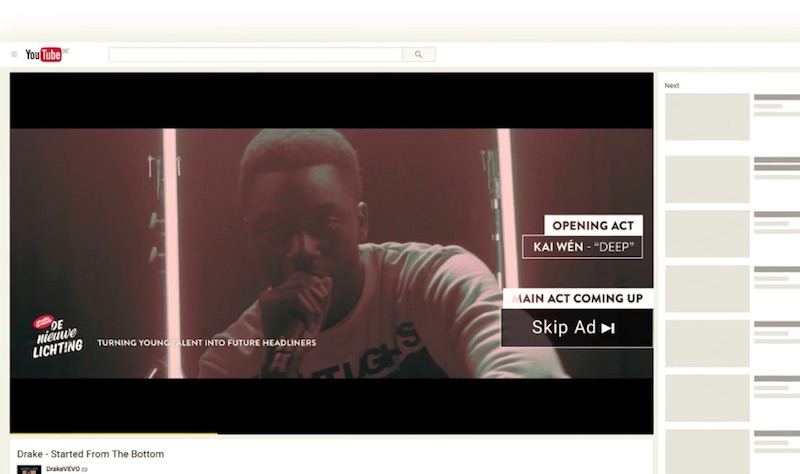The height and width of the screenshot is (474, 800).
Task: Open the fourth suggested video thumbnail
Action: 707,288
